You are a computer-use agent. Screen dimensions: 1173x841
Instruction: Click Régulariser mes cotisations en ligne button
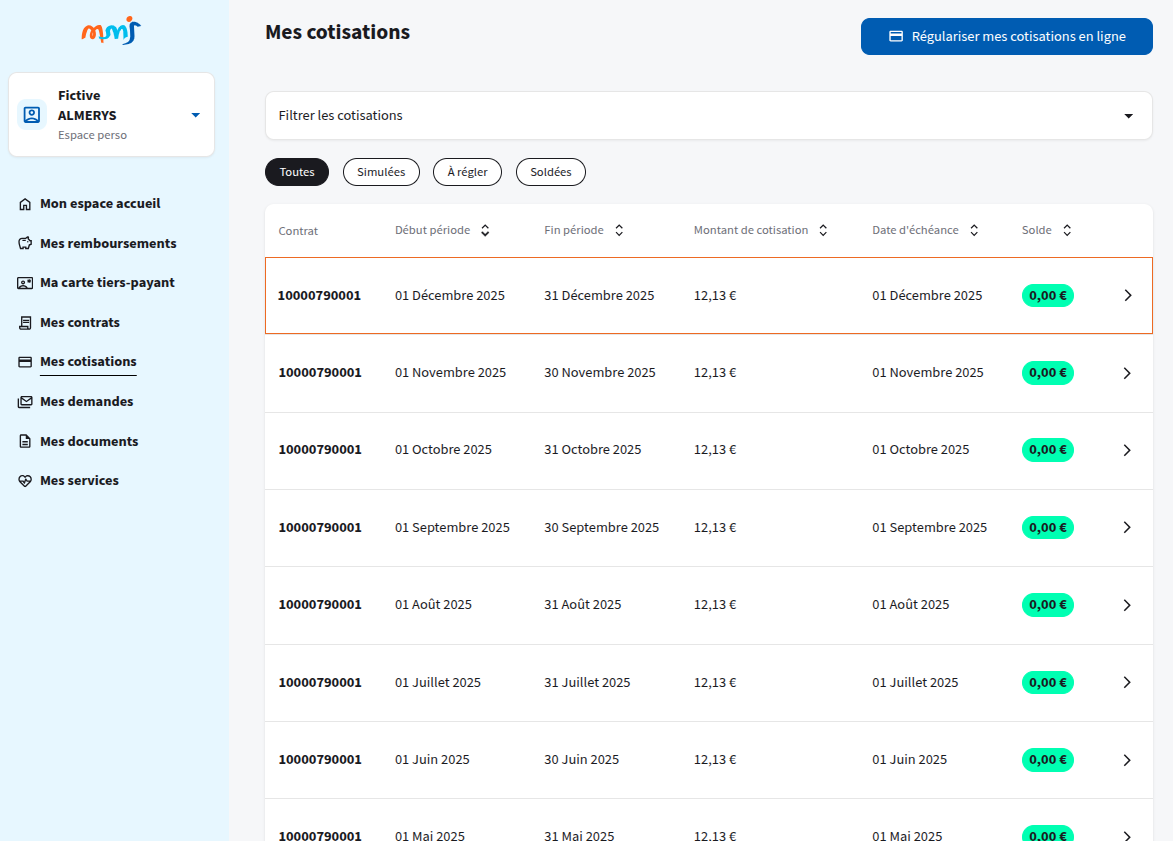(1007, 37)
